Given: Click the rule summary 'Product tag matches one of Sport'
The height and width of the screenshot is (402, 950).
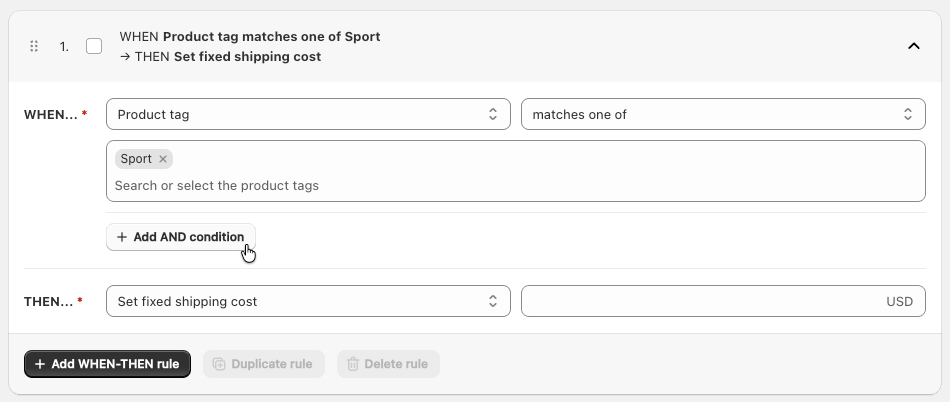Looking at the screenshot, I should [x=271, y=36].
